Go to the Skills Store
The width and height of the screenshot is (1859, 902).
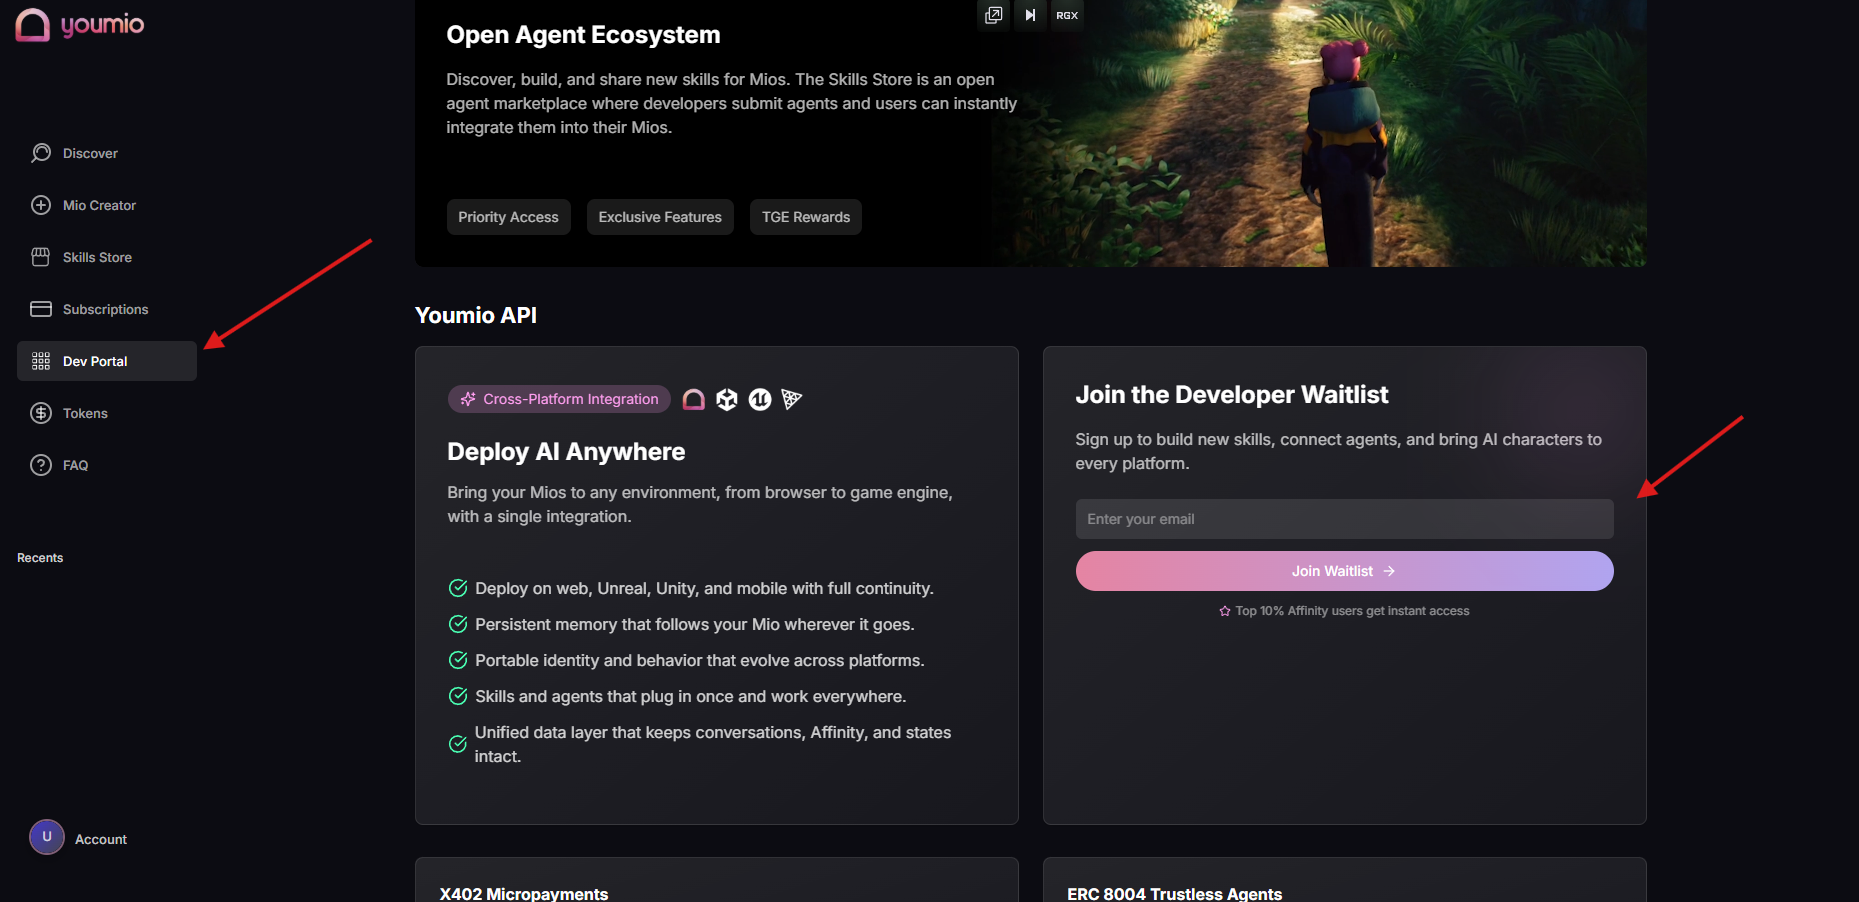pyautogui.click(x=97, y=257)
